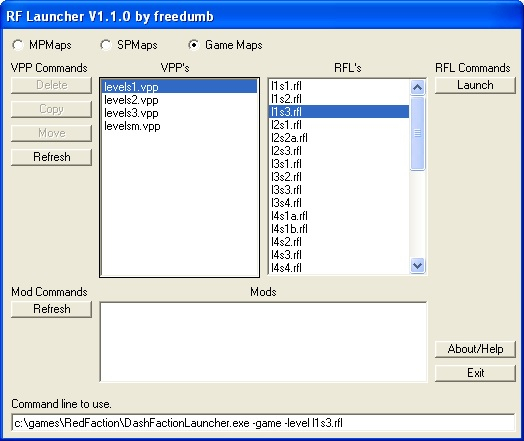Open the About/Help dialog
This screenshot has height=441, width=524.
click(475, 349)
